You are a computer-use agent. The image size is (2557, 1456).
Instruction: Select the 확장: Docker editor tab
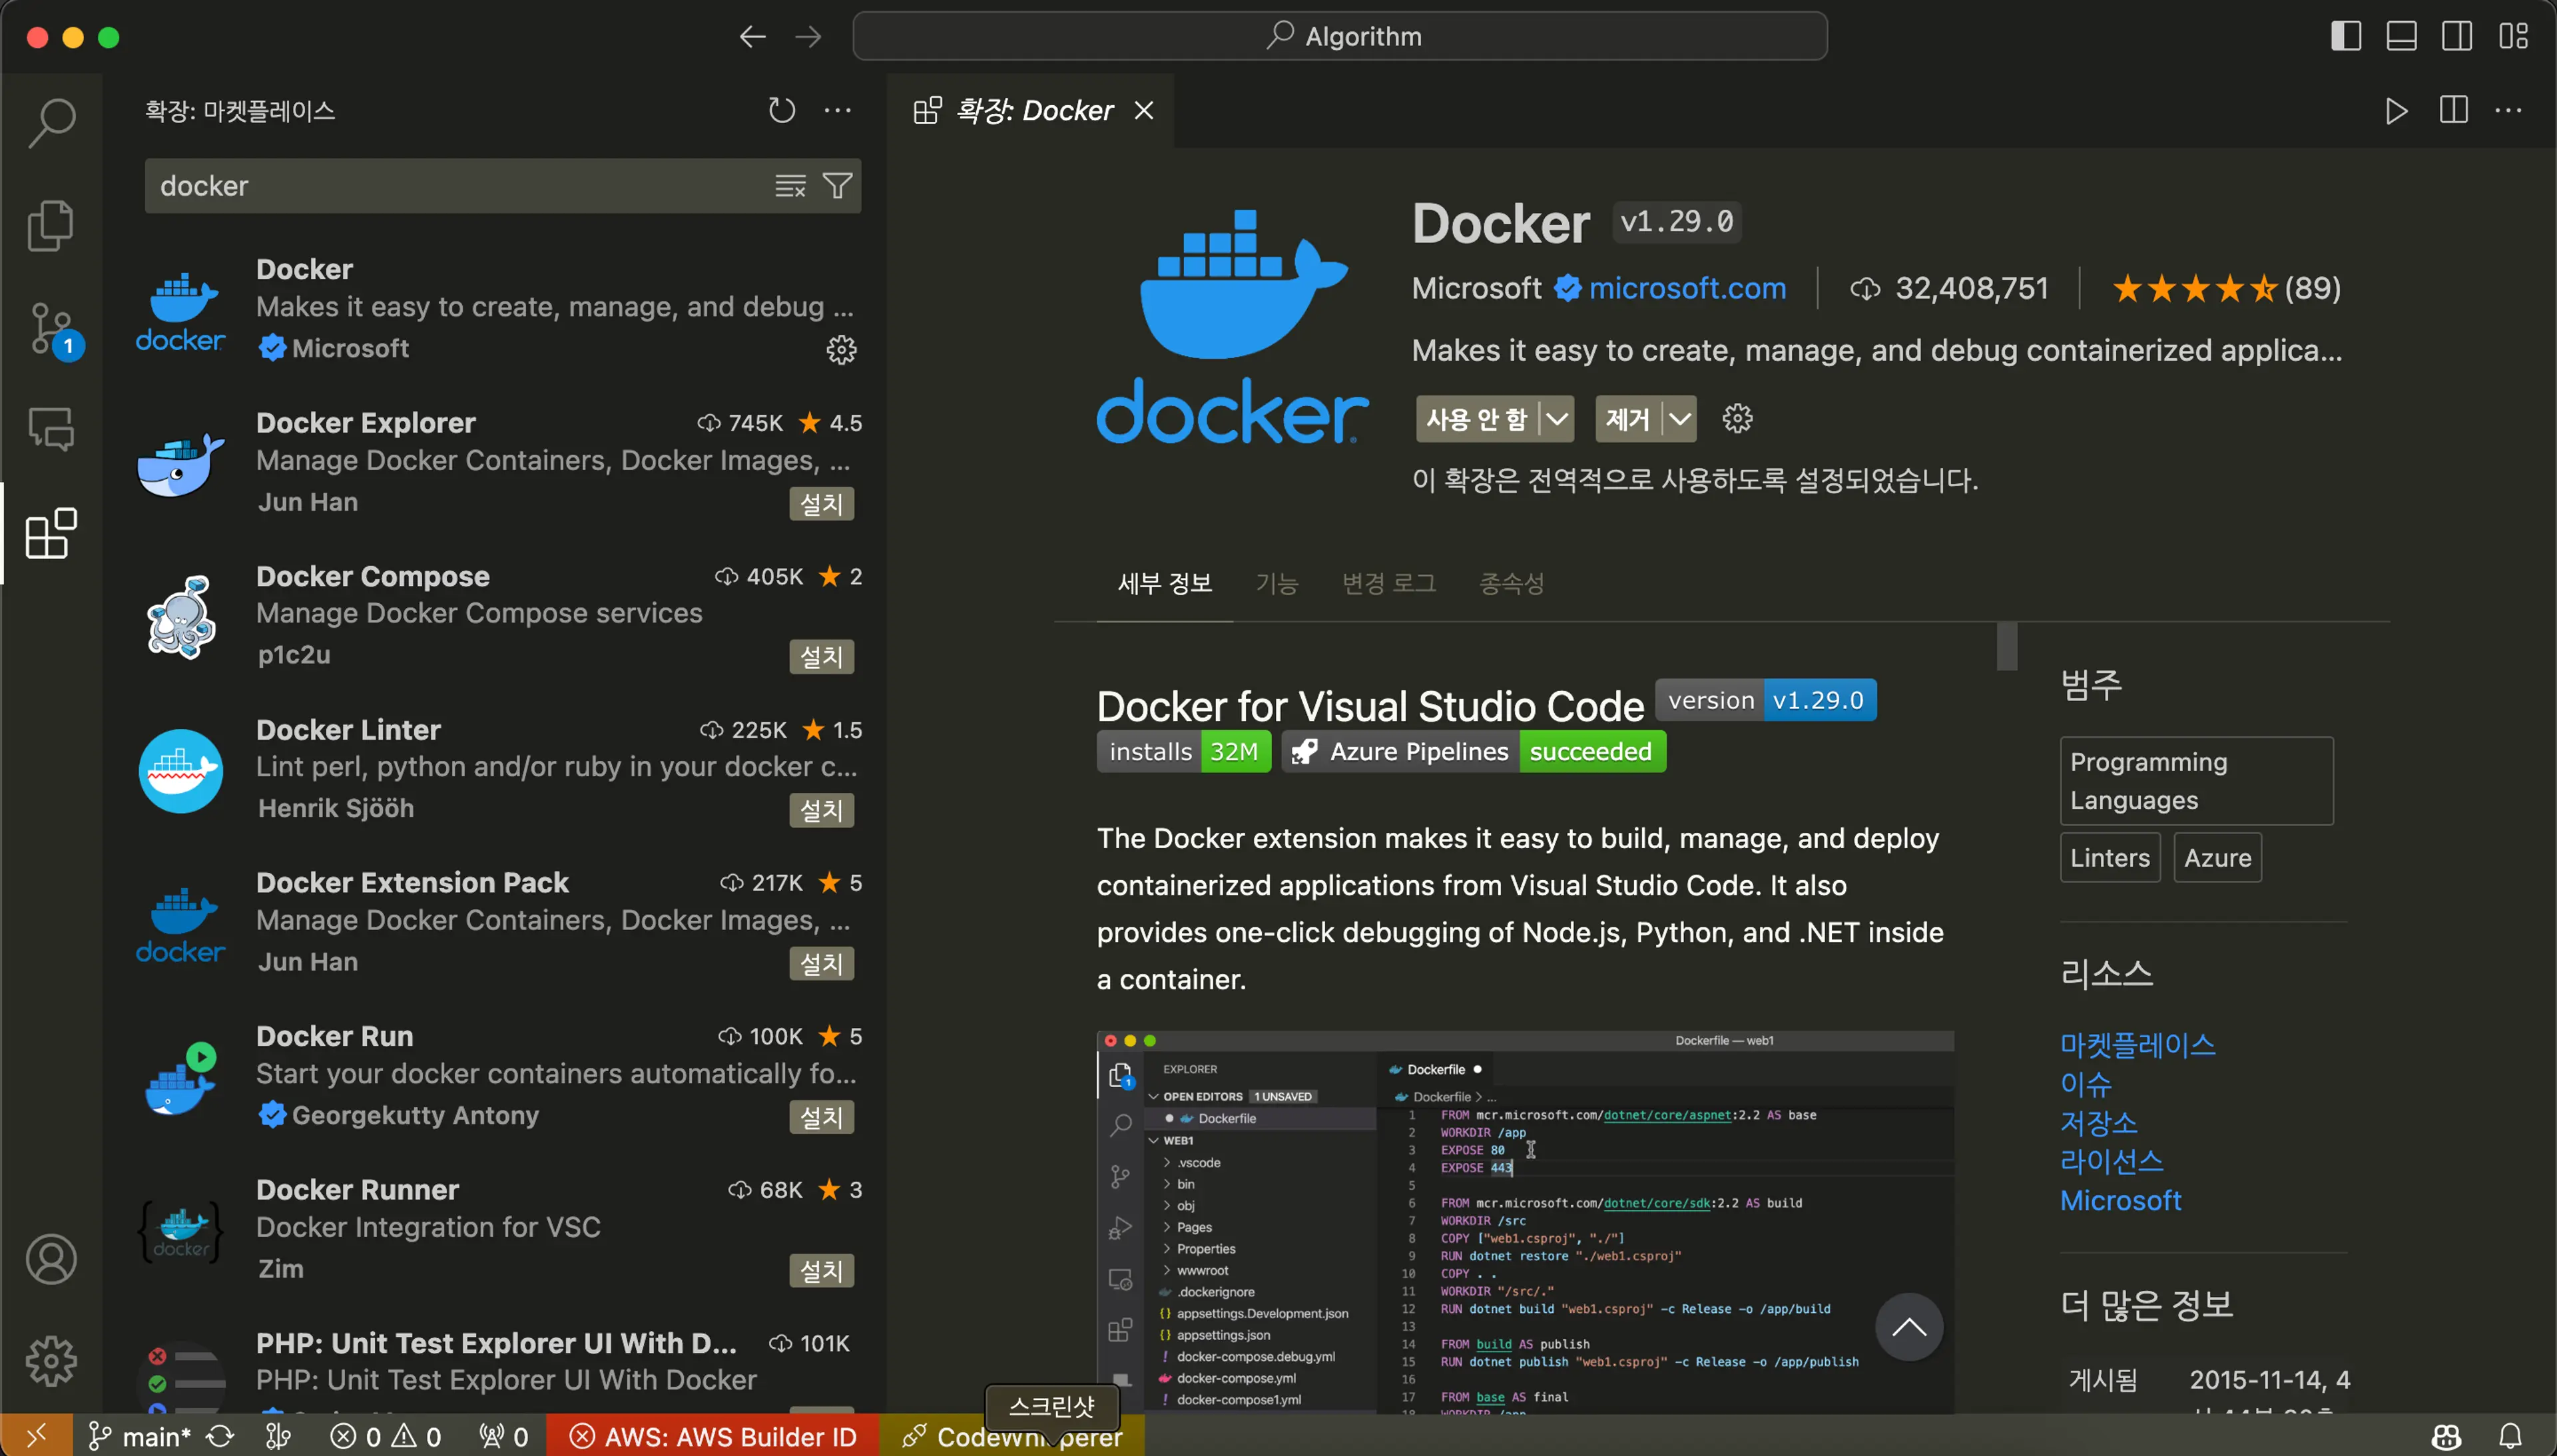pos(1030,110)
